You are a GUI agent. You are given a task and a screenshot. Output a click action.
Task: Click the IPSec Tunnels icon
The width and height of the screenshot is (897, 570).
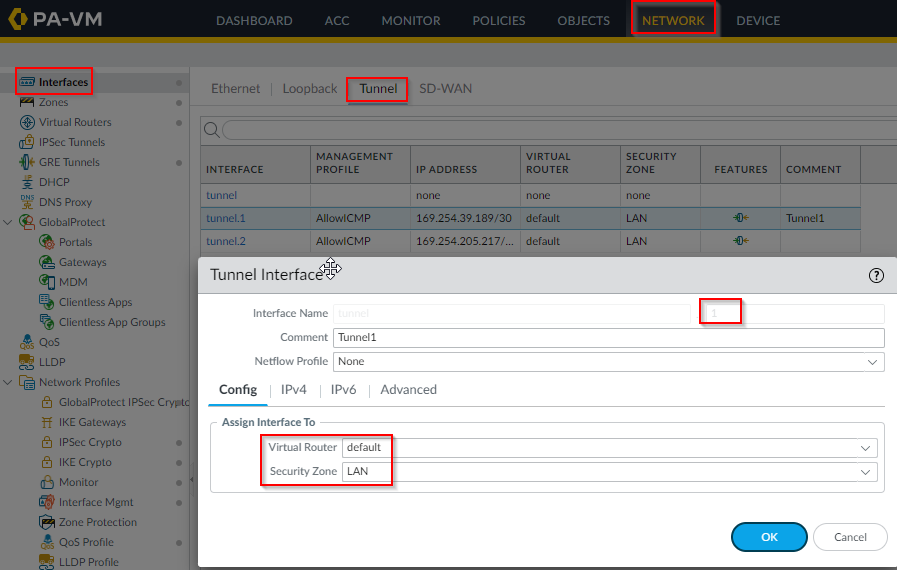pos(27,142)
